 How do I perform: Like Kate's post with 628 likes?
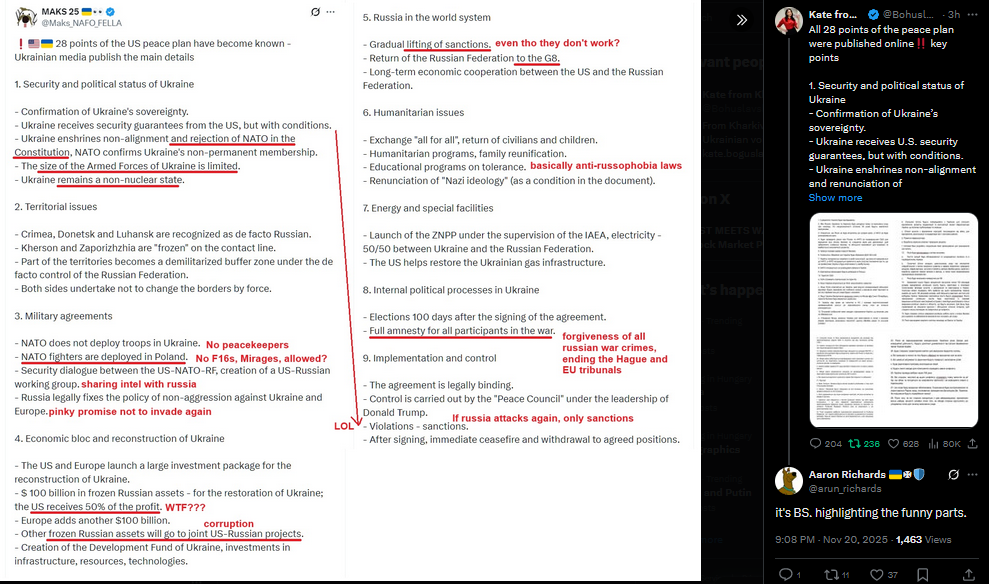pos(903,443)
